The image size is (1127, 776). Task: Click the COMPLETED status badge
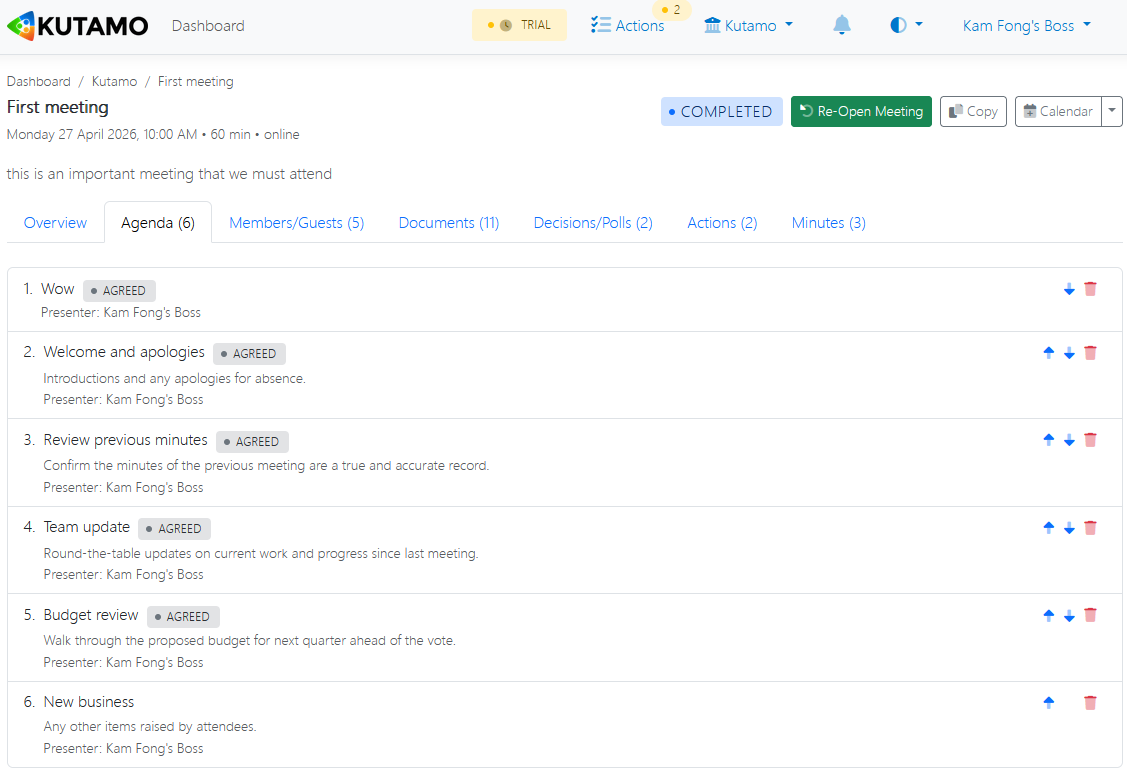click(x=722, y=111)
